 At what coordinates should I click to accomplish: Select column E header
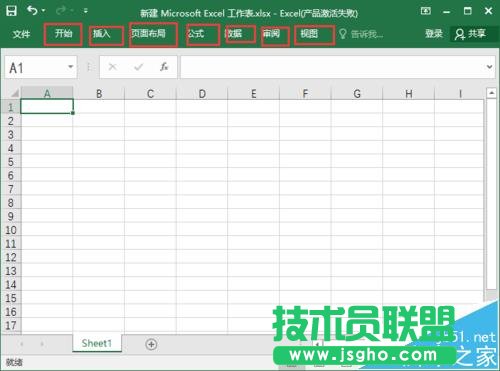click(x=254, y=94)
